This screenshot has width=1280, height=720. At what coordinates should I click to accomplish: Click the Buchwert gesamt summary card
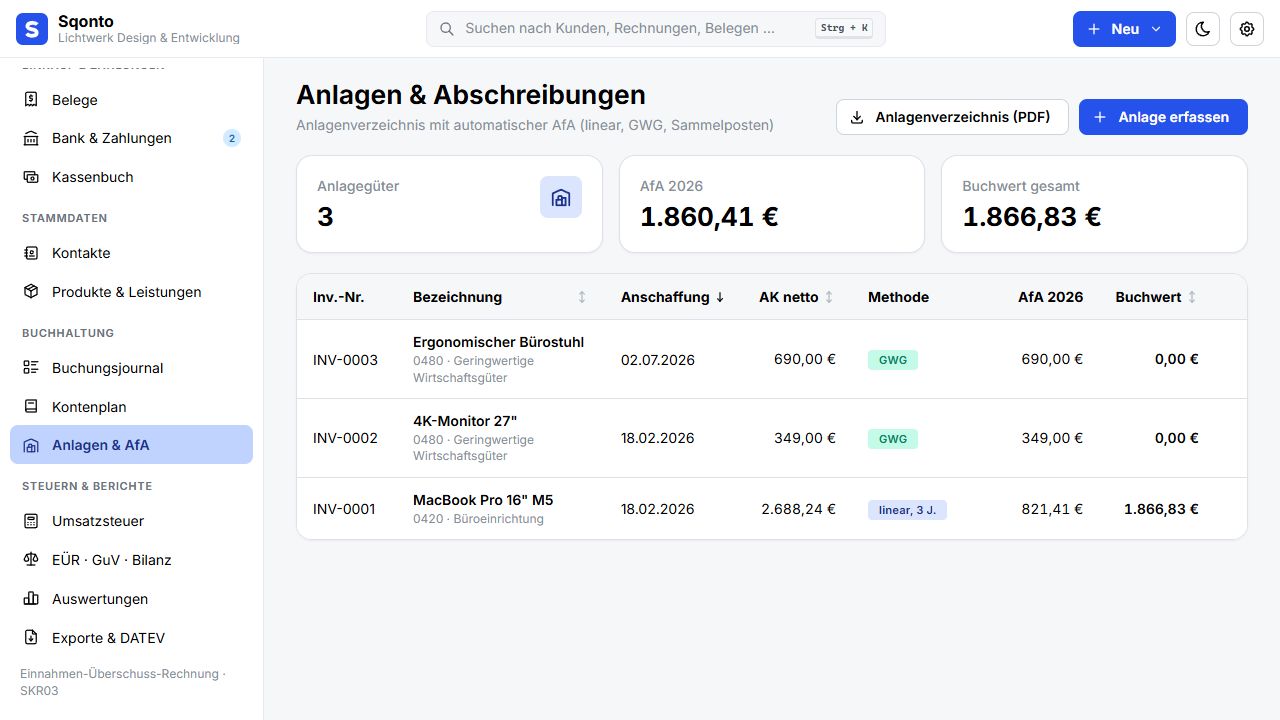point(1094,204)
